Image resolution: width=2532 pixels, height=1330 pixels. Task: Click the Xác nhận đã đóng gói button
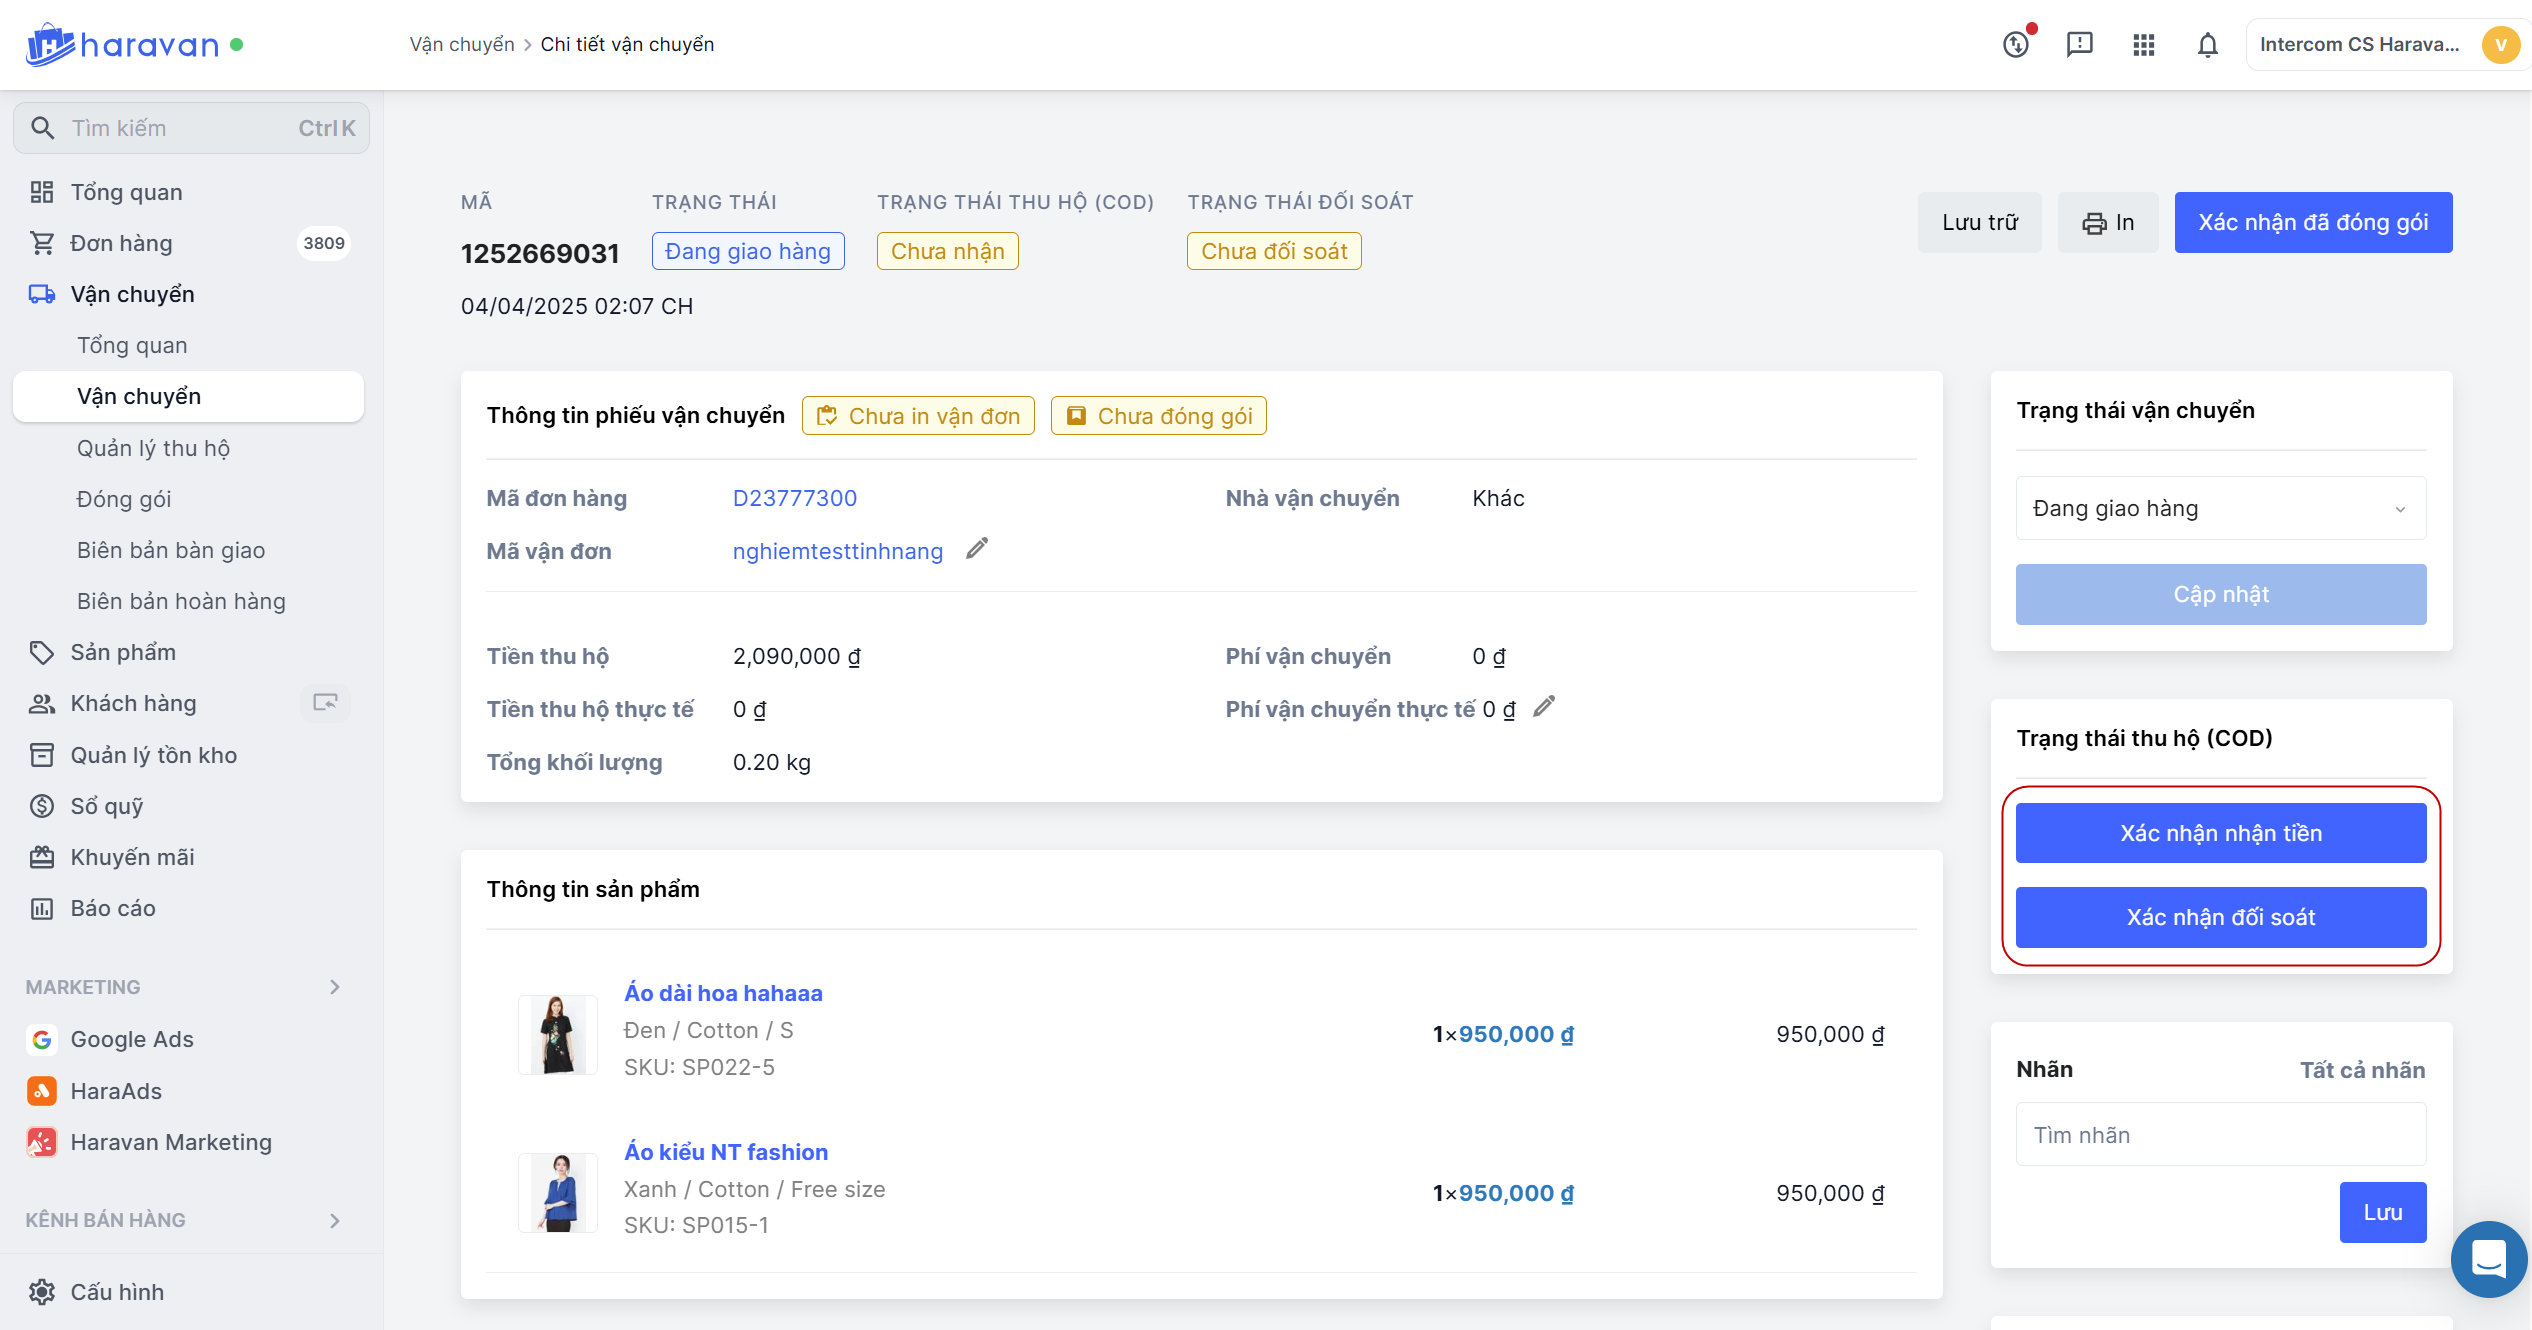point(2312,222)
